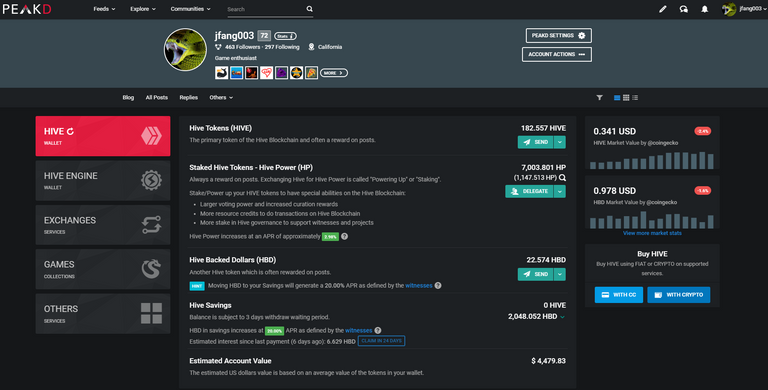
Task: Open the Stats info pill
Action: point(285,36)
